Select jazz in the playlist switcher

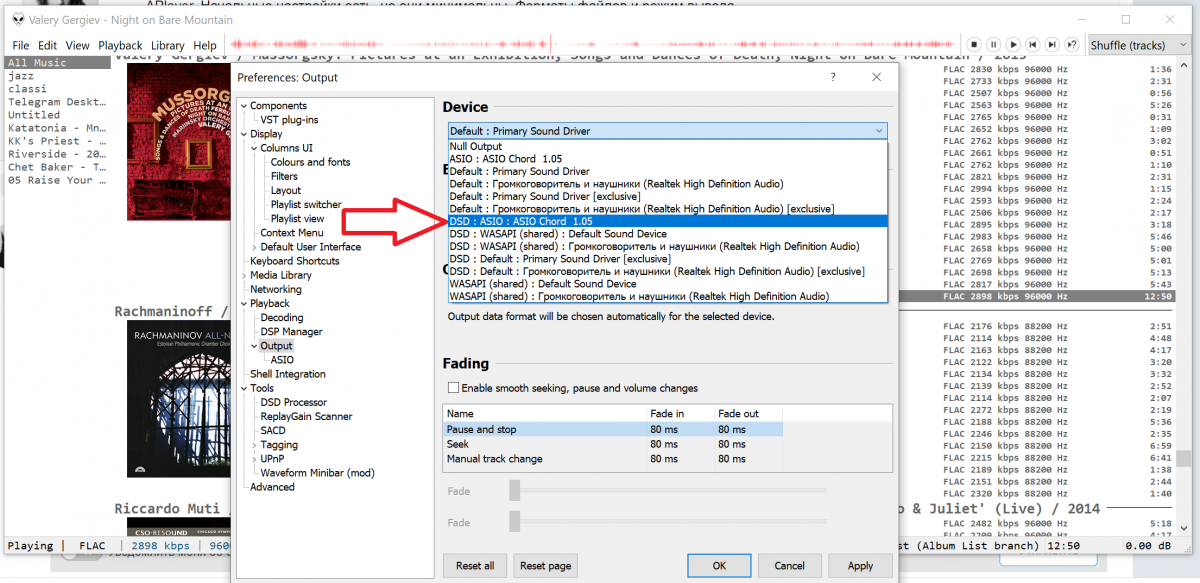(x=55, y=76)
